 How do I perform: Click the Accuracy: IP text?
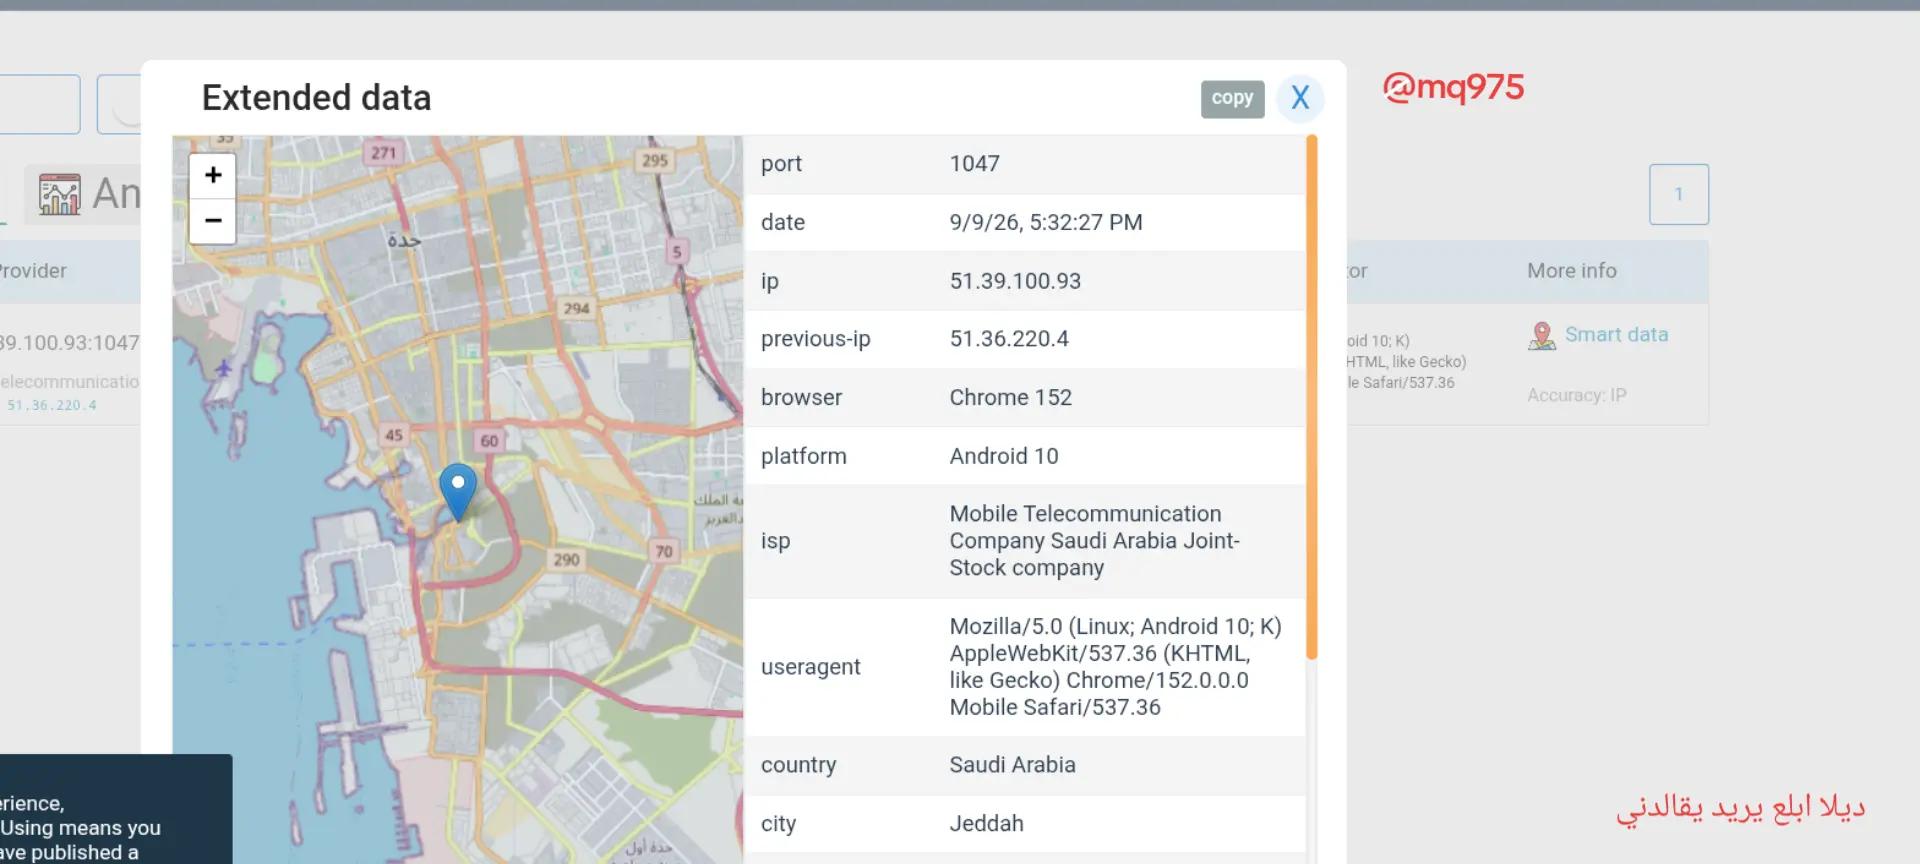click(1577, 395)
